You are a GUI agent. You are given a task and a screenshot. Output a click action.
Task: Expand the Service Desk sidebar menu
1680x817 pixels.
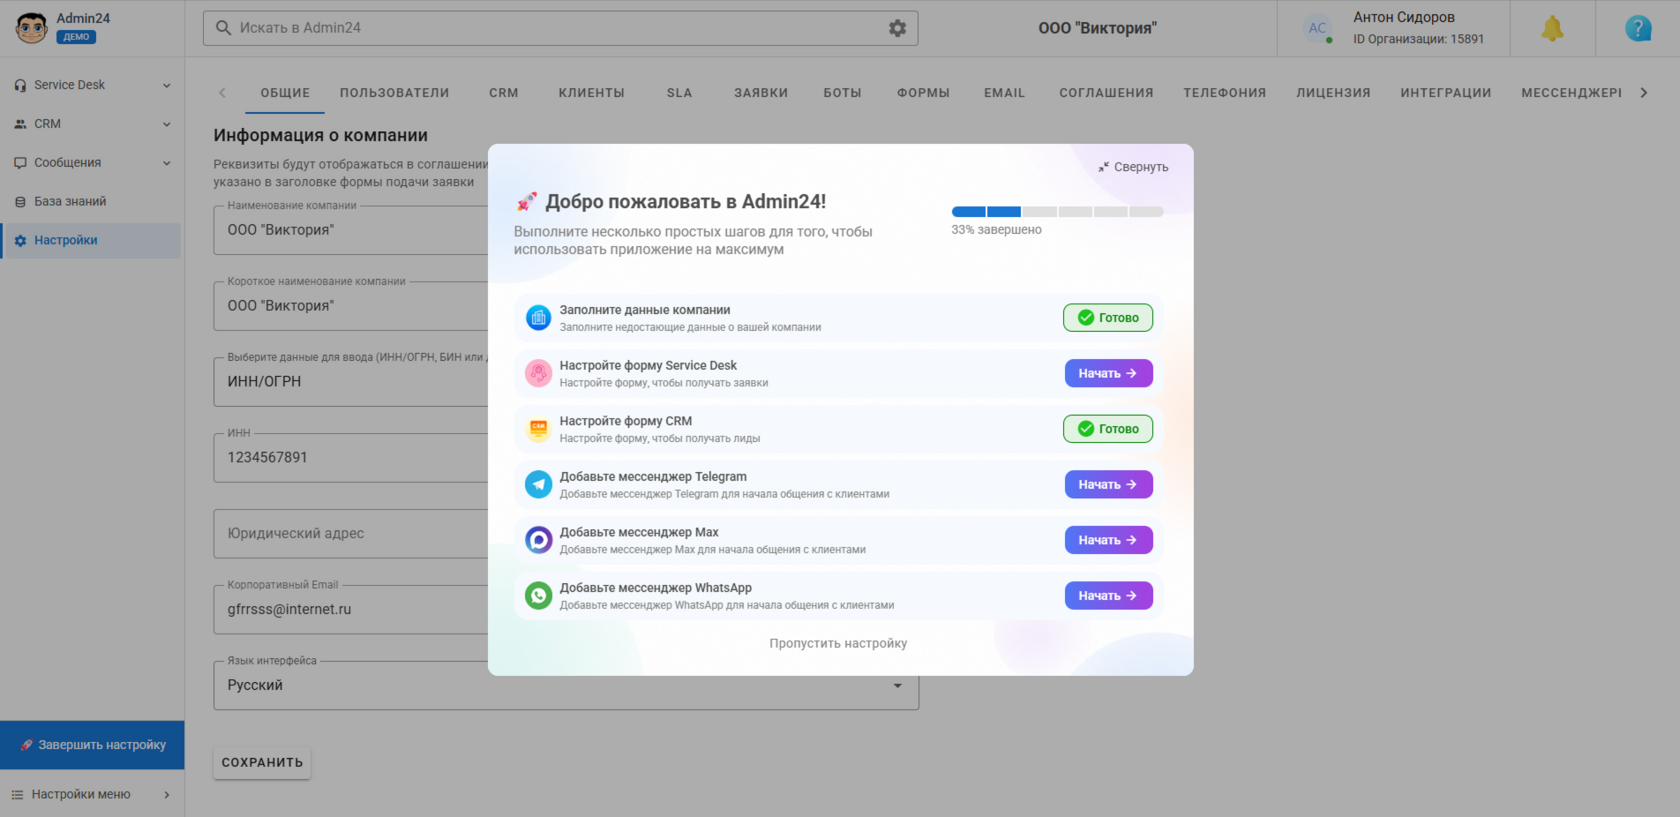[x=92, y=85]
